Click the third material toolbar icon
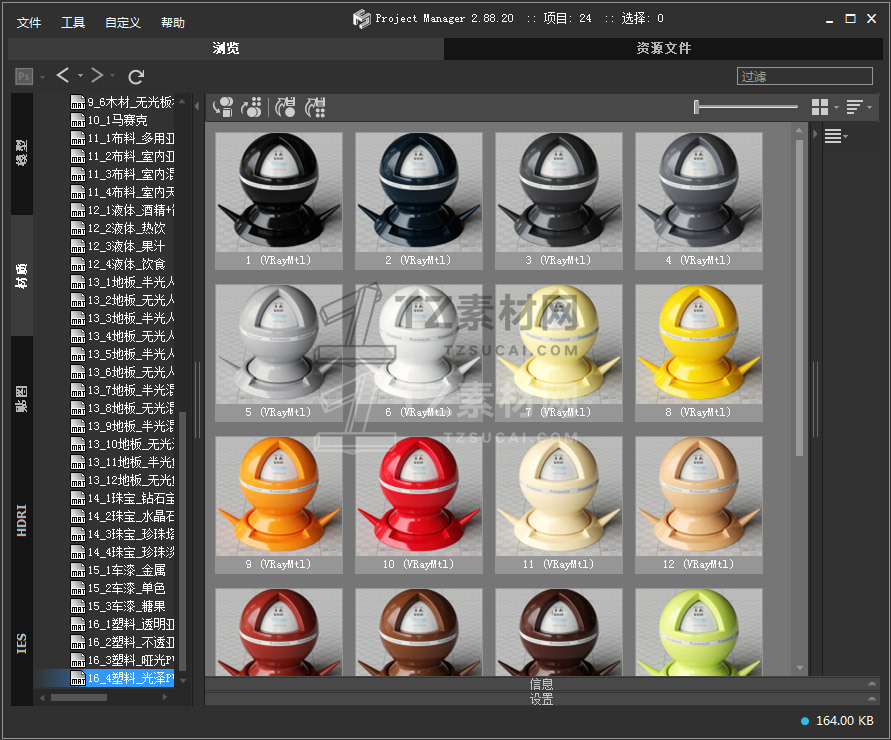 point(285,107)
